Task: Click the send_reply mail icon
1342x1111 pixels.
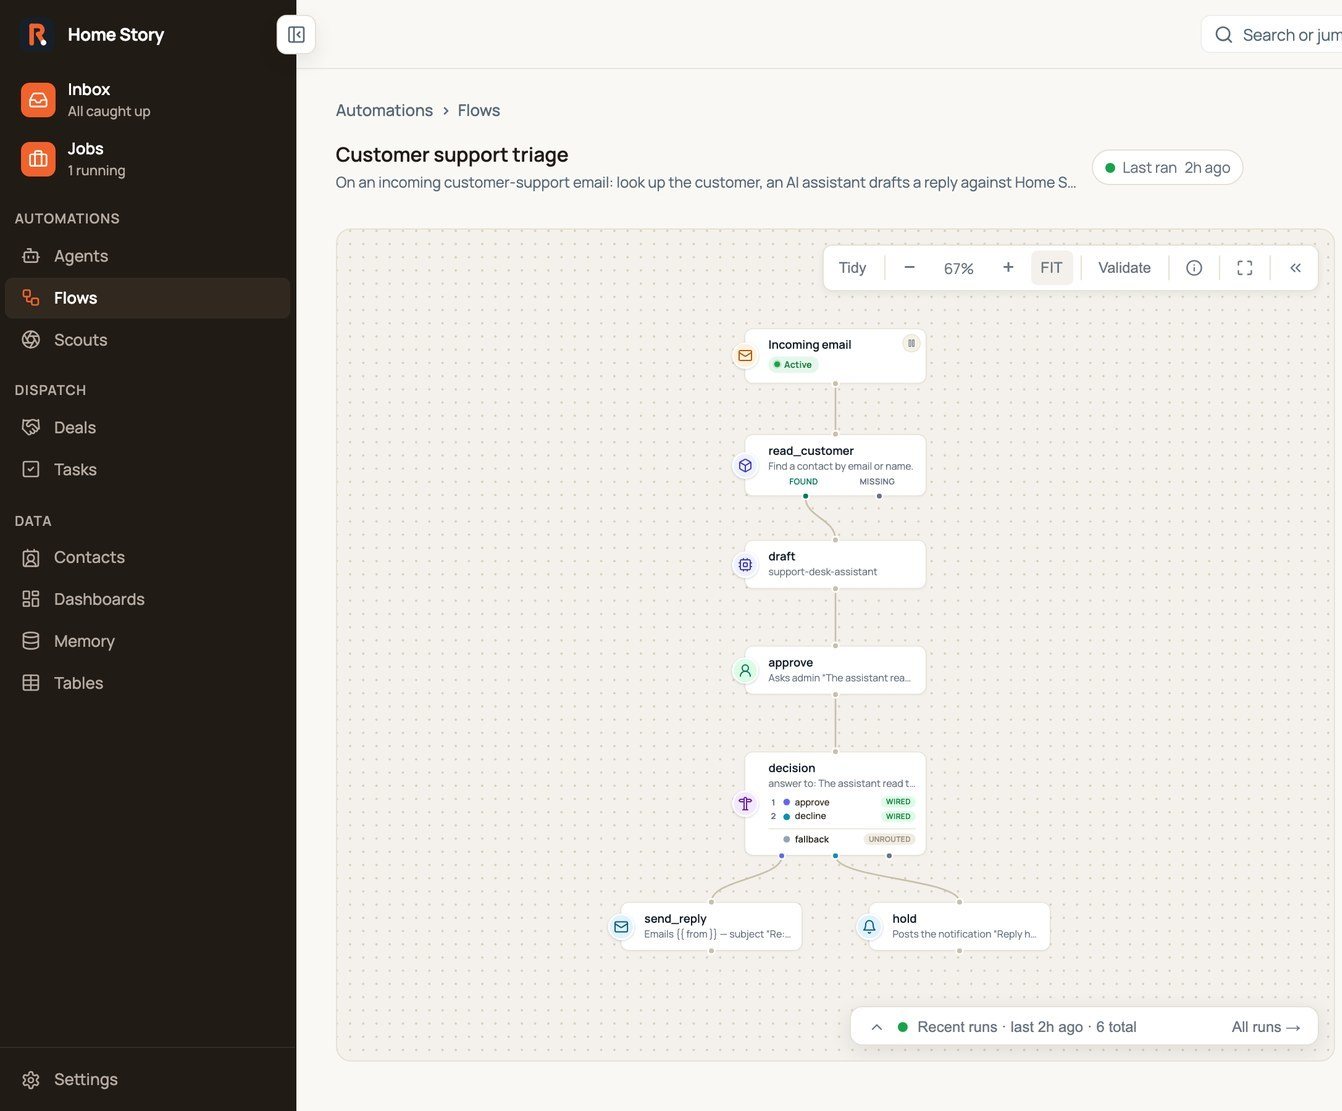Action: click(x=621, y=927)
